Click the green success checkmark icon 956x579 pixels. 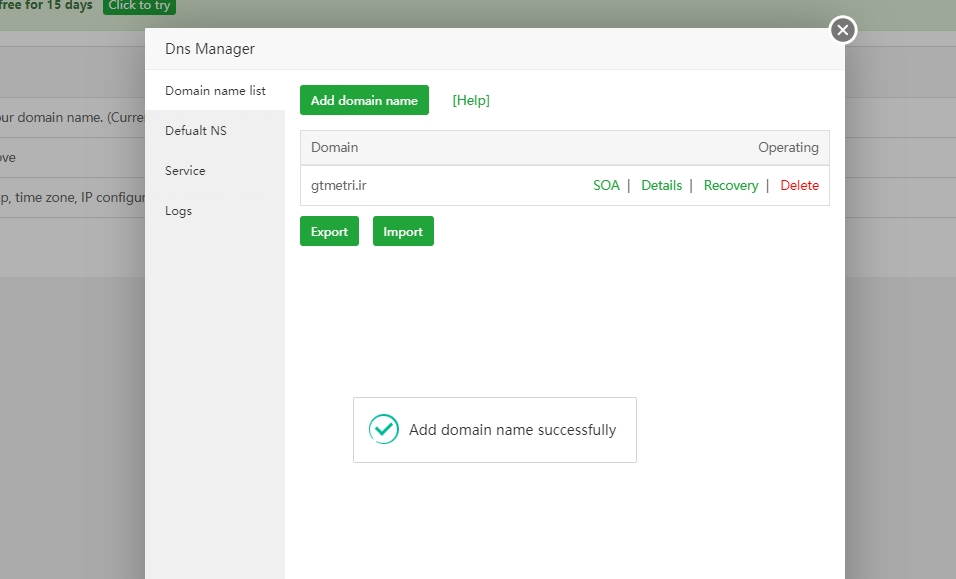(384, 429)
